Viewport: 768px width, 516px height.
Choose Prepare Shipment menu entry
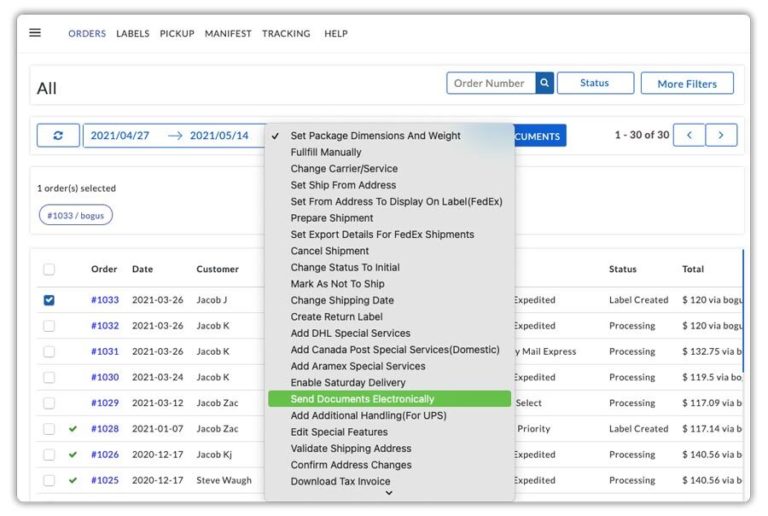click(x=389, y=218)
